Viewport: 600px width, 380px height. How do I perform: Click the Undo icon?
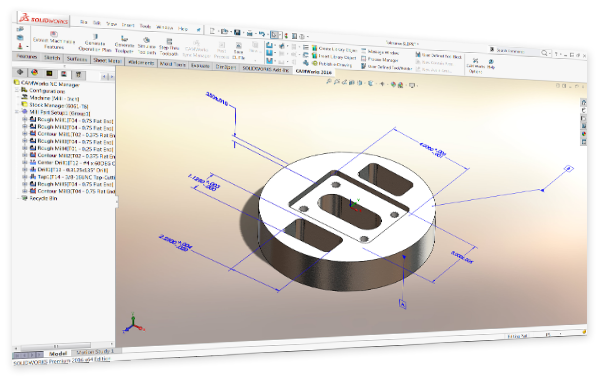pyautogui.click(x=262, y=34)
